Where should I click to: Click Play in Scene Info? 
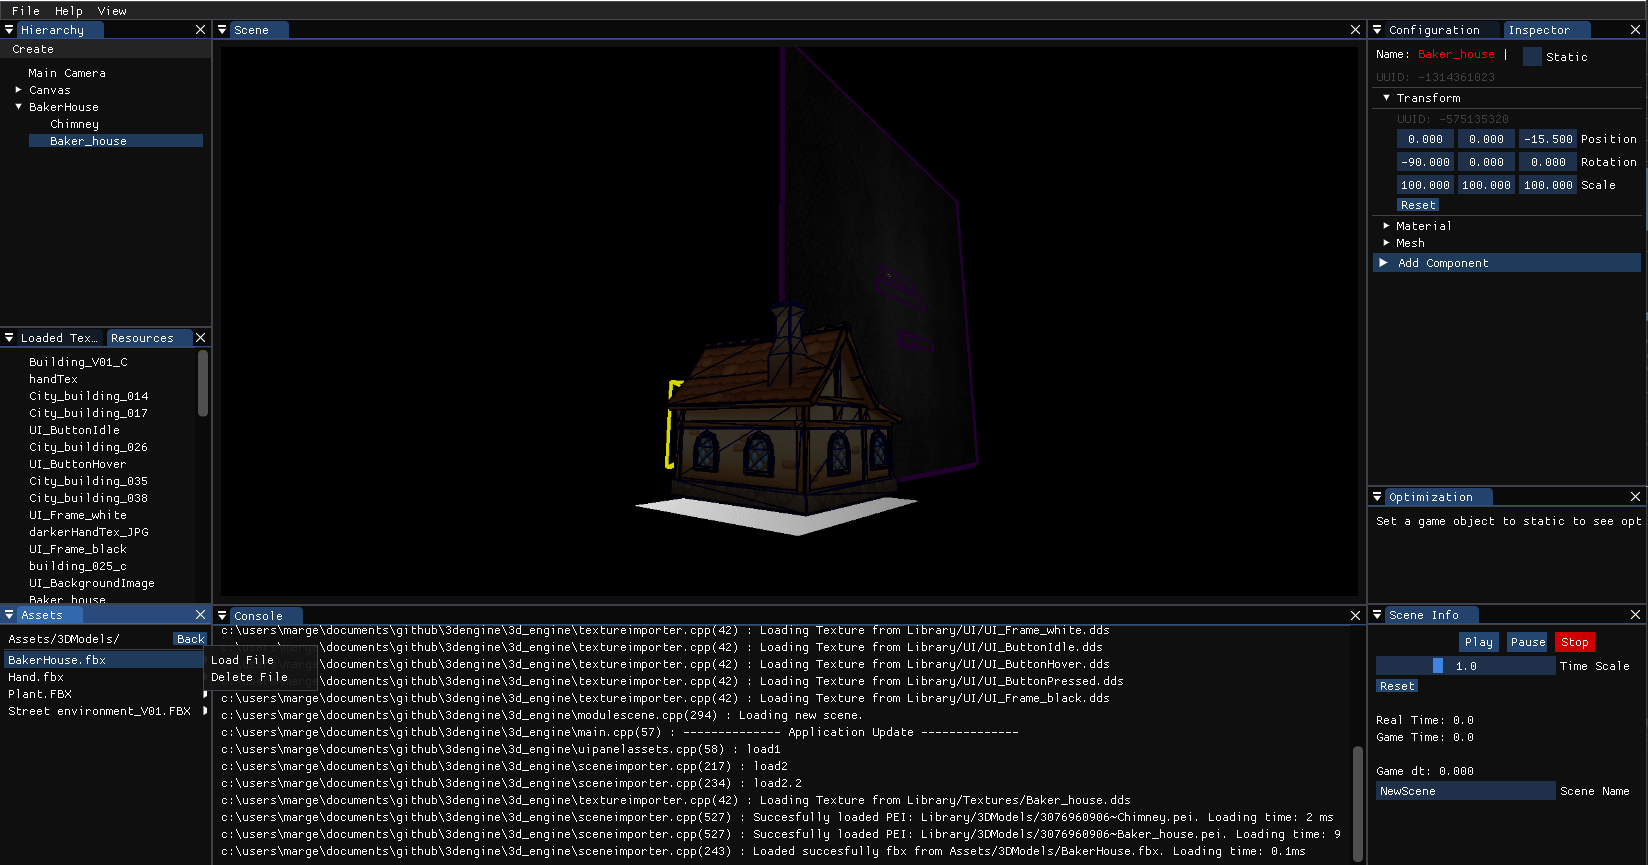1478,642
